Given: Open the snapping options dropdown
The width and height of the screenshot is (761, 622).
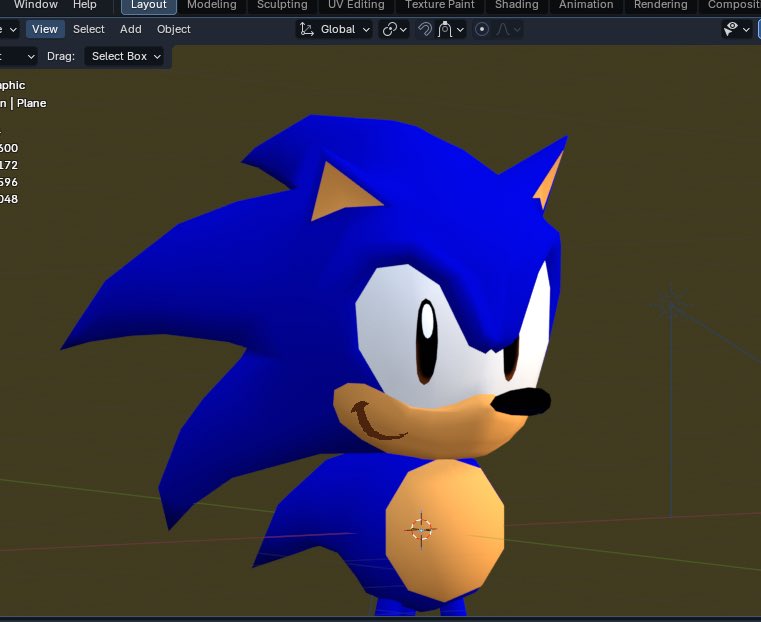Looking at the screenshot, I should coord(451,30).
